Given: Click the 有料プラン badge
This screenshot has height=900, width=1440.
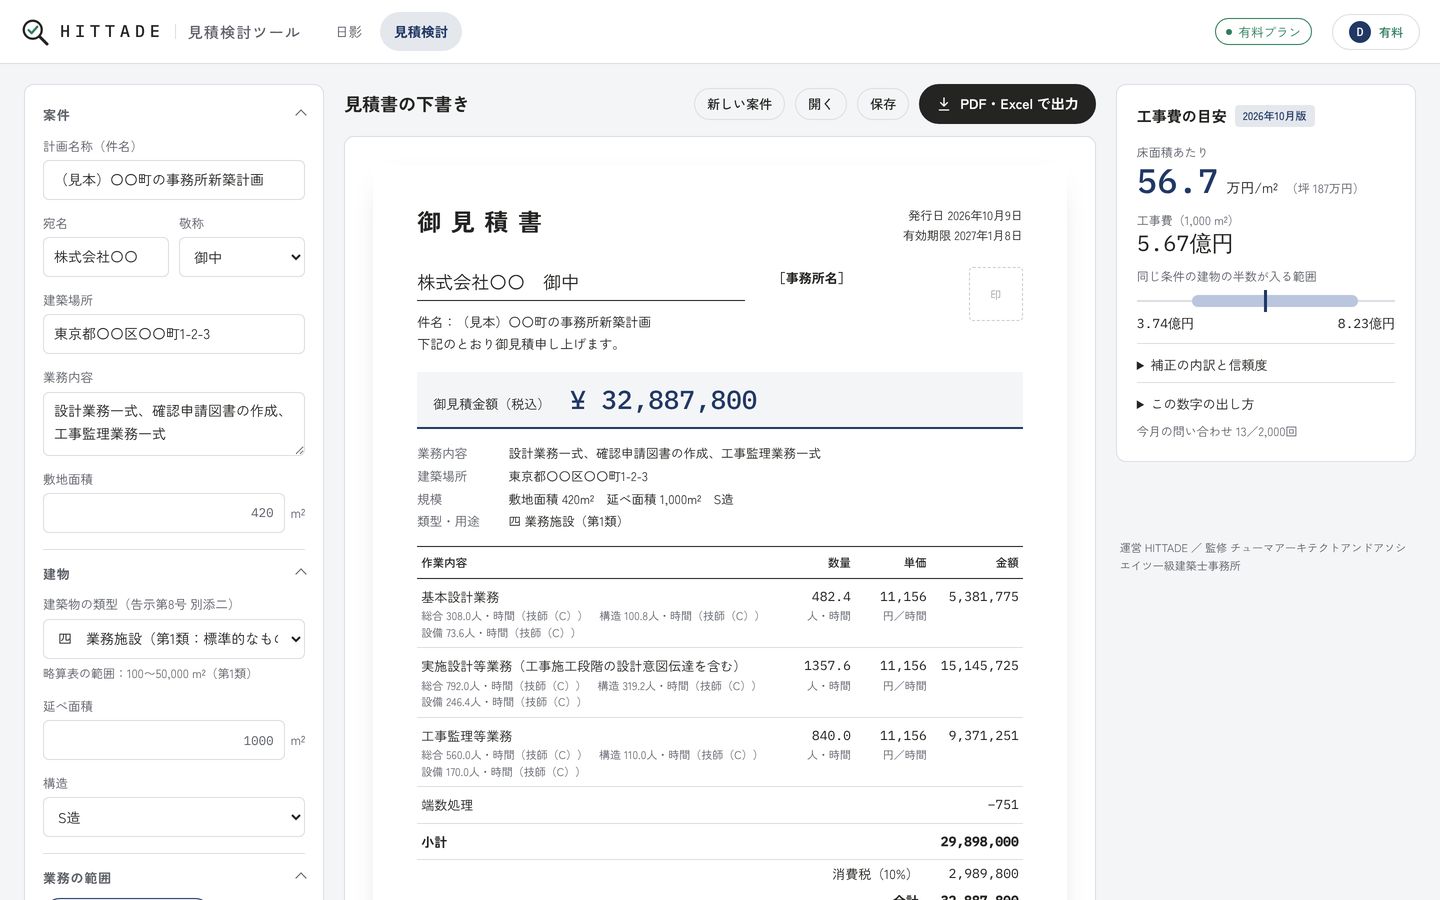Looking at the screenshot, I should tap(1263, 32).
